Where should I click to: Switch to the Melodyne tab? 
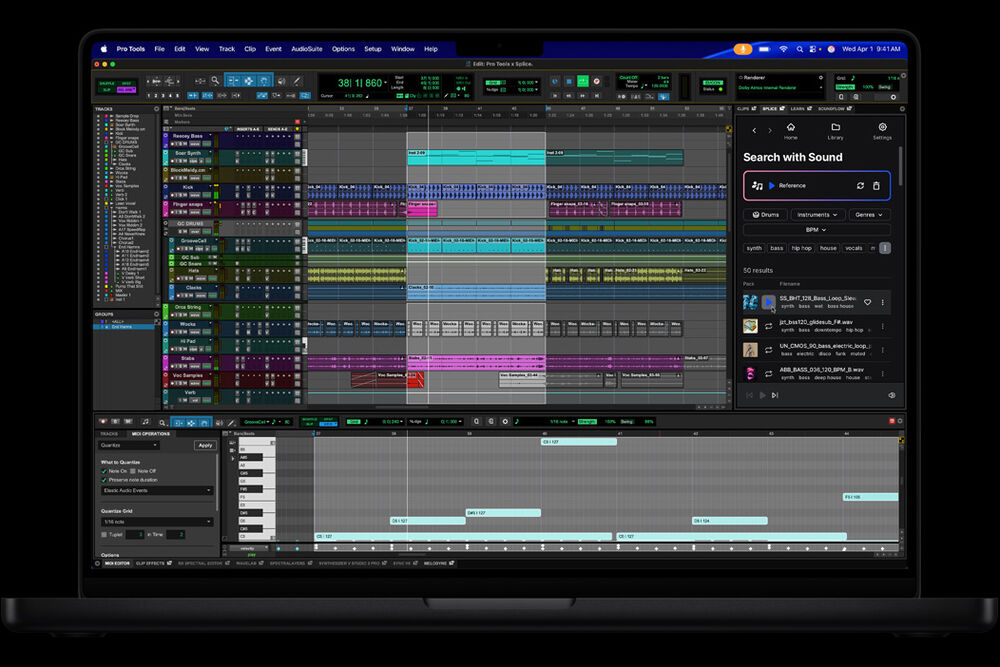coord(439,564)
